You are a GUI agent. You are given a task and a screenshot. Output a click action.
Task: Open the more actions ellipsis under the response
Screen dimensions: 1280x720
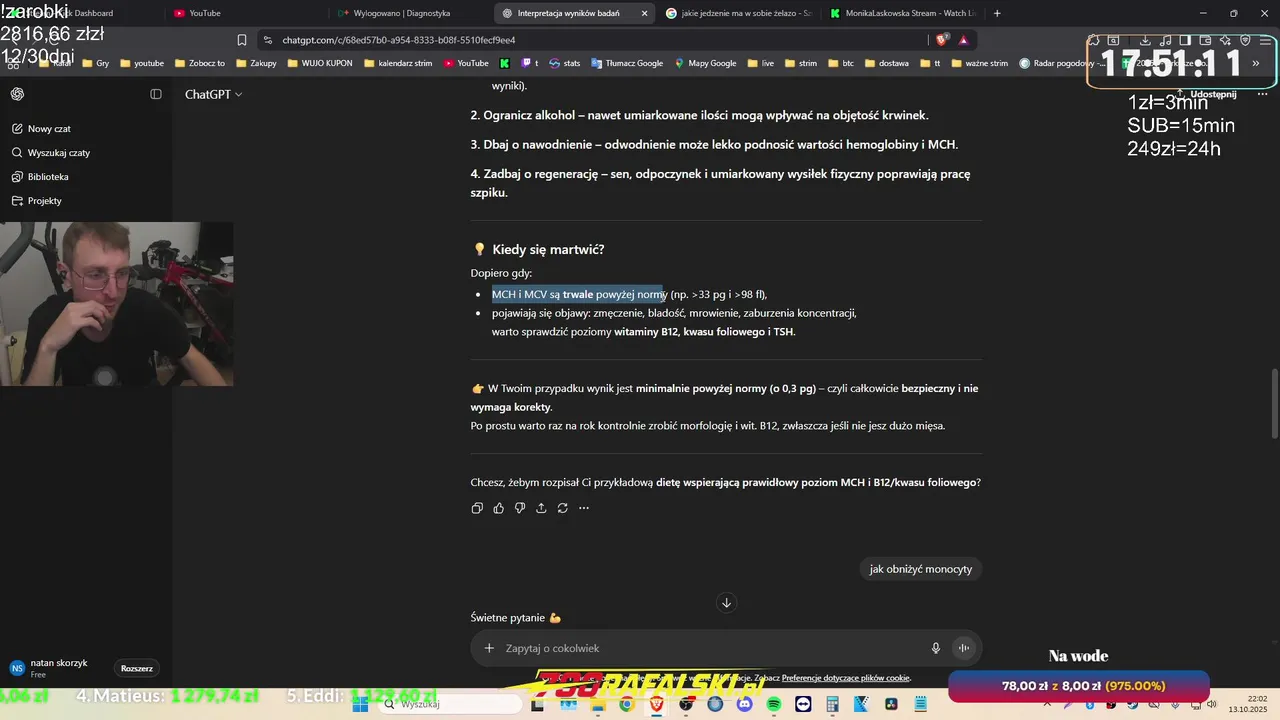coord(584,508)
